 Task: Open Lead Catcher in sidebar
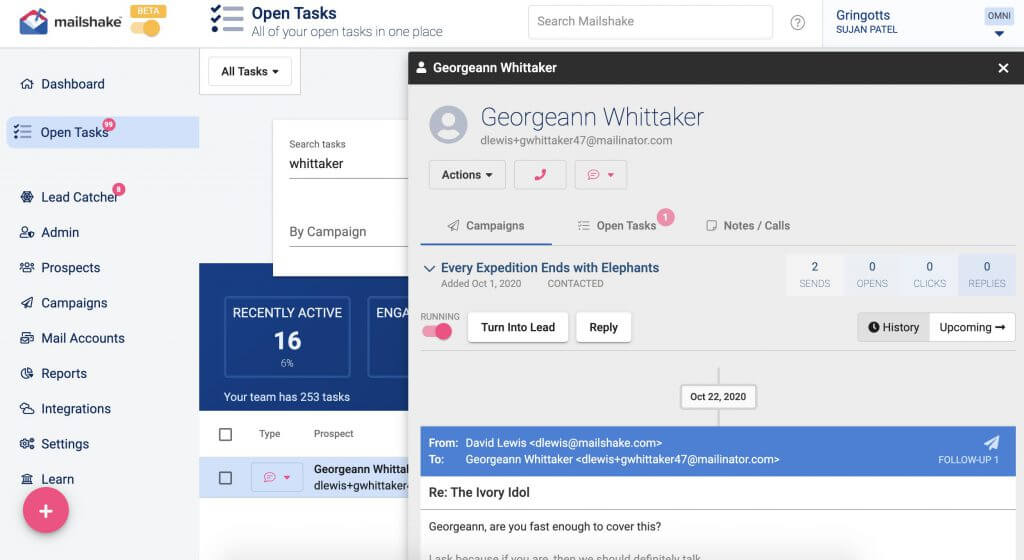tap(79, 197)
